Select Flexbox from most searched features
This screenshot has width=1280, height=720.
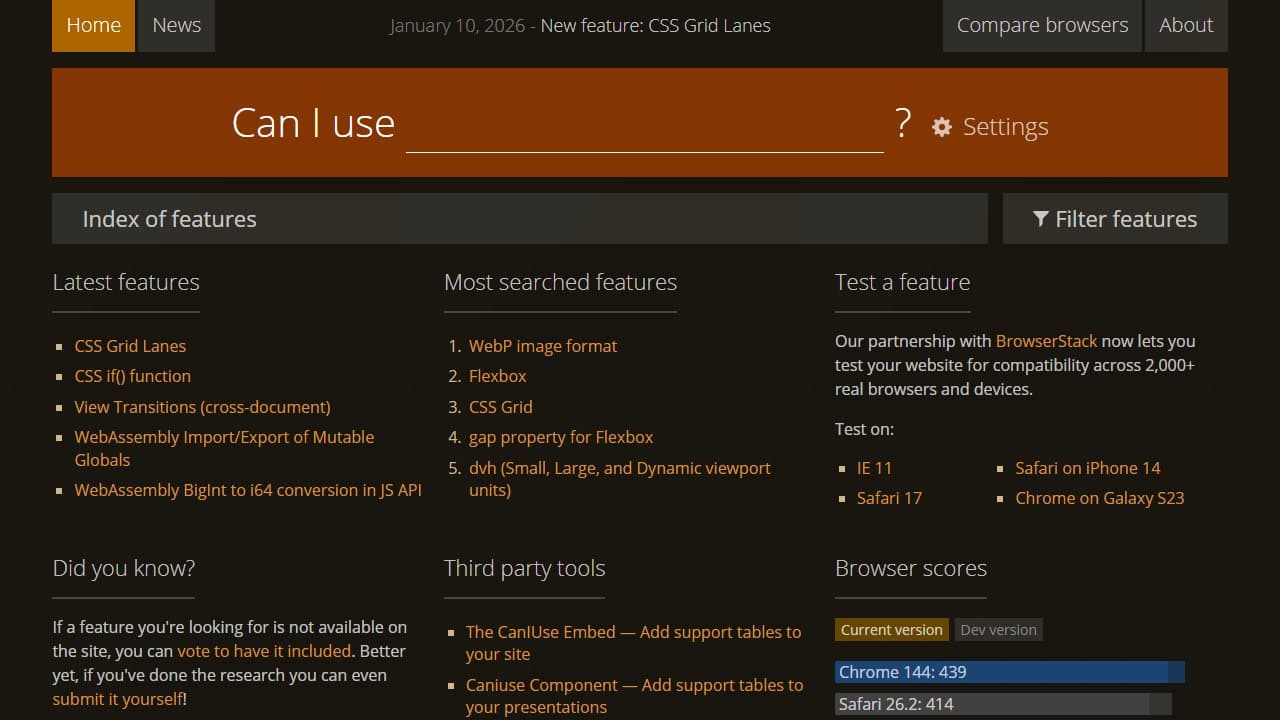[x=497, y=375]
